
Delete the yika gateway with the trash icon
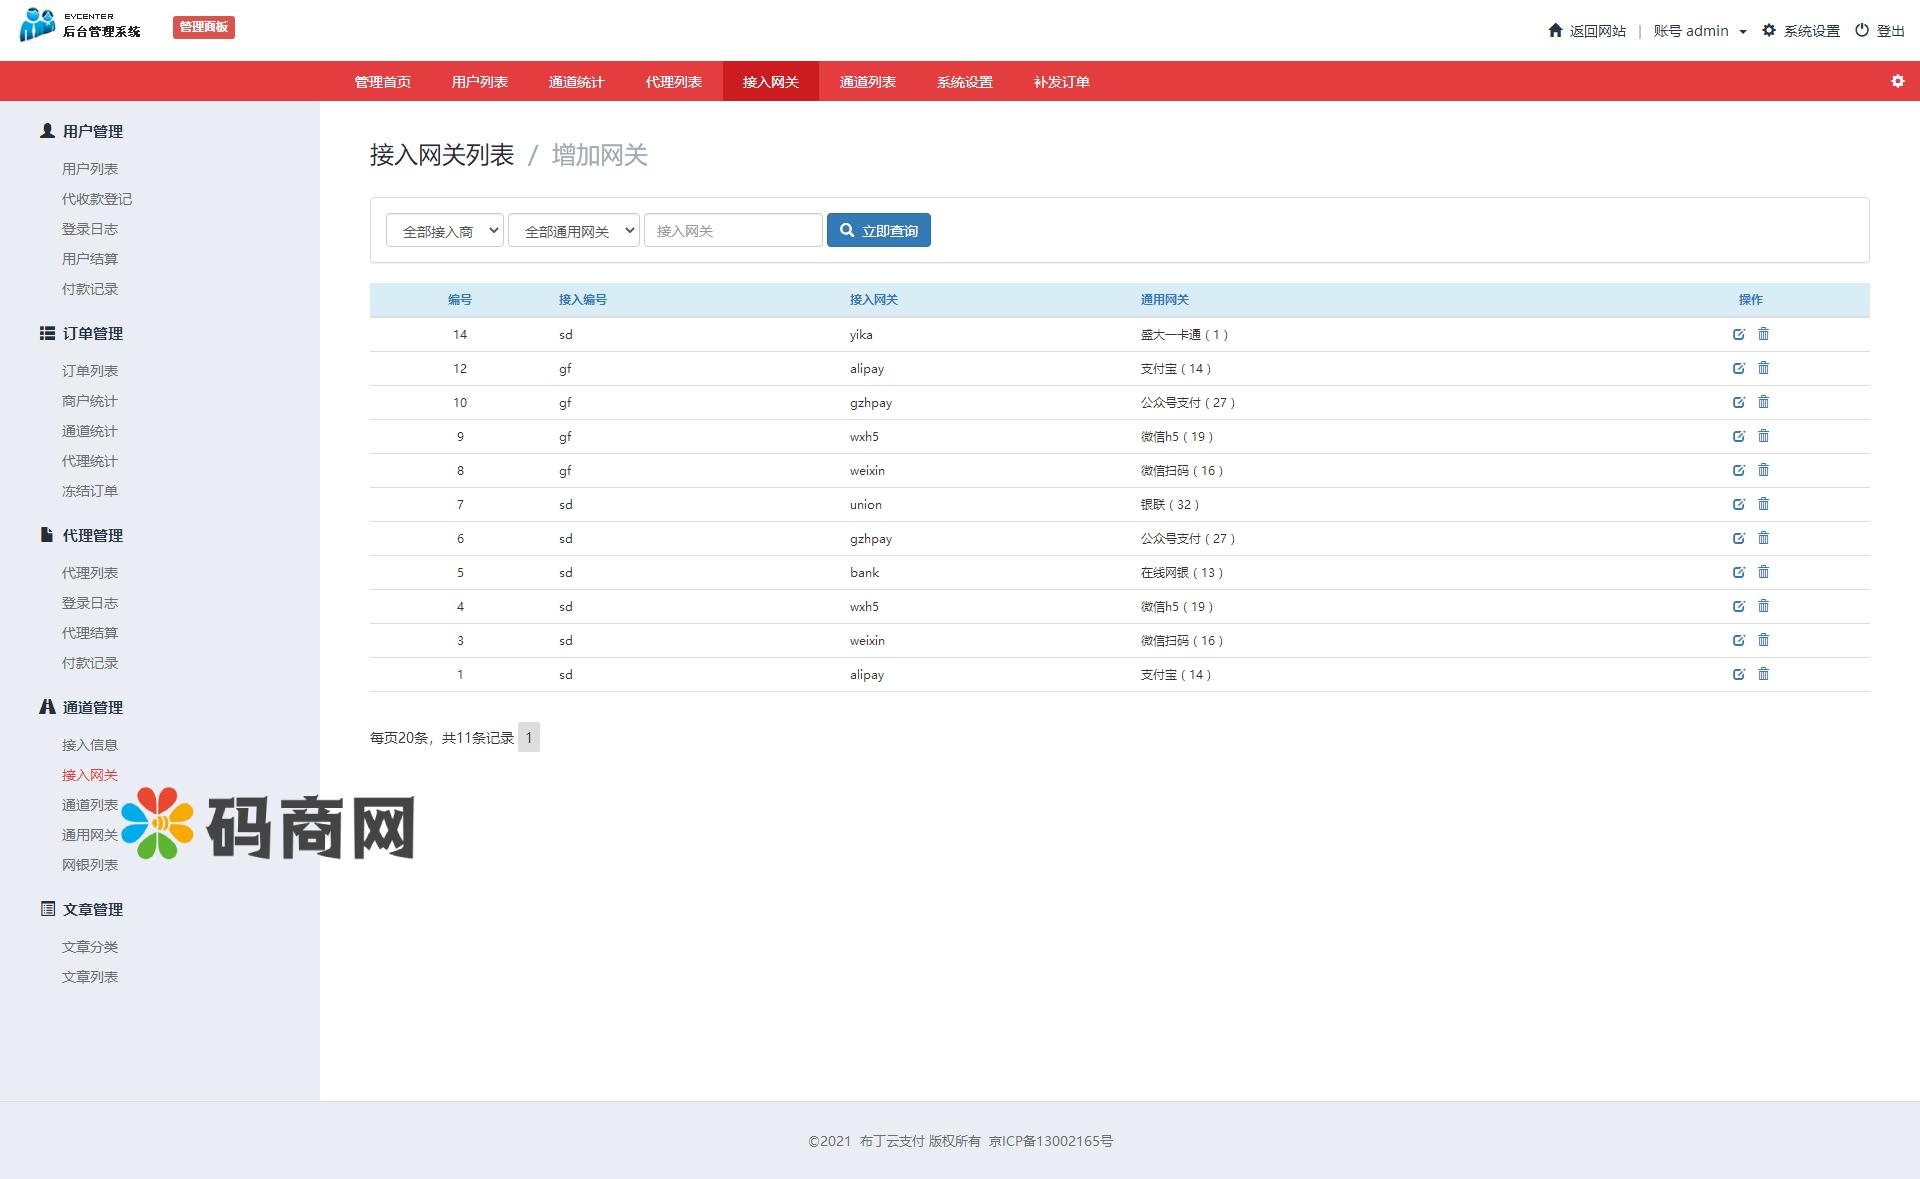coord(1764,335)
